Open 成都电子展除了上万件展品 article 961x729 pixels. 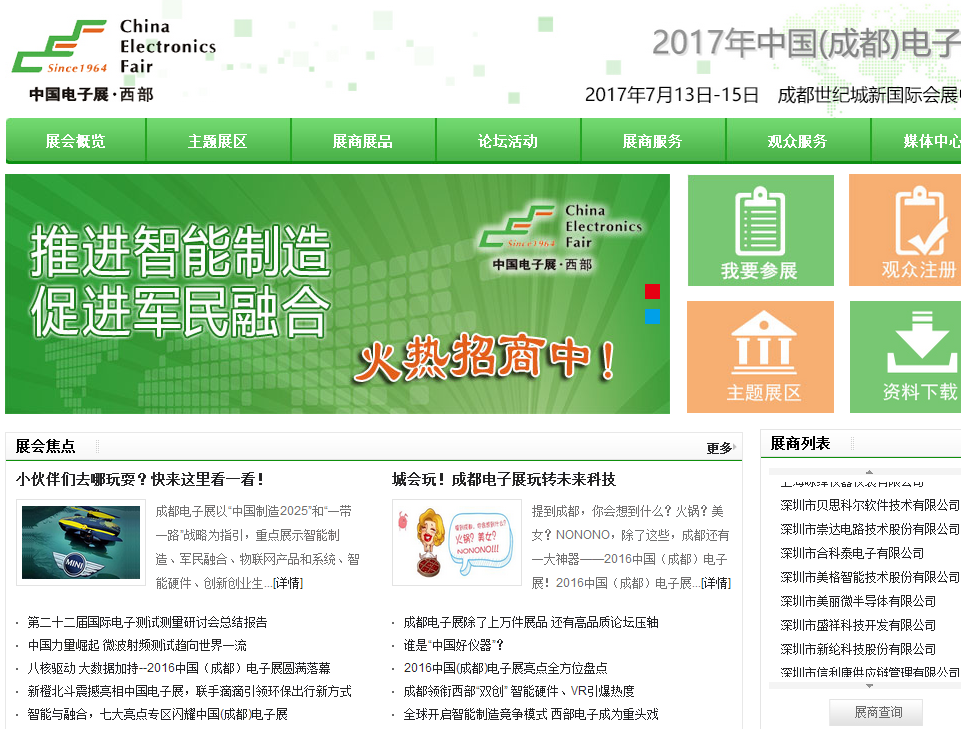coord(531,622)
